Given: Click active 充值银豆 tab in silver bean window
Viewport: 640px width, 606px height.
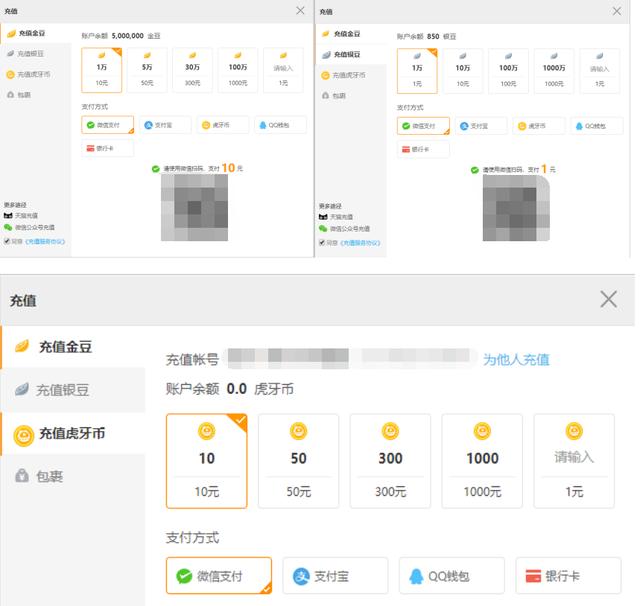Looking at the screenshot, I should (x=351, y=54).
